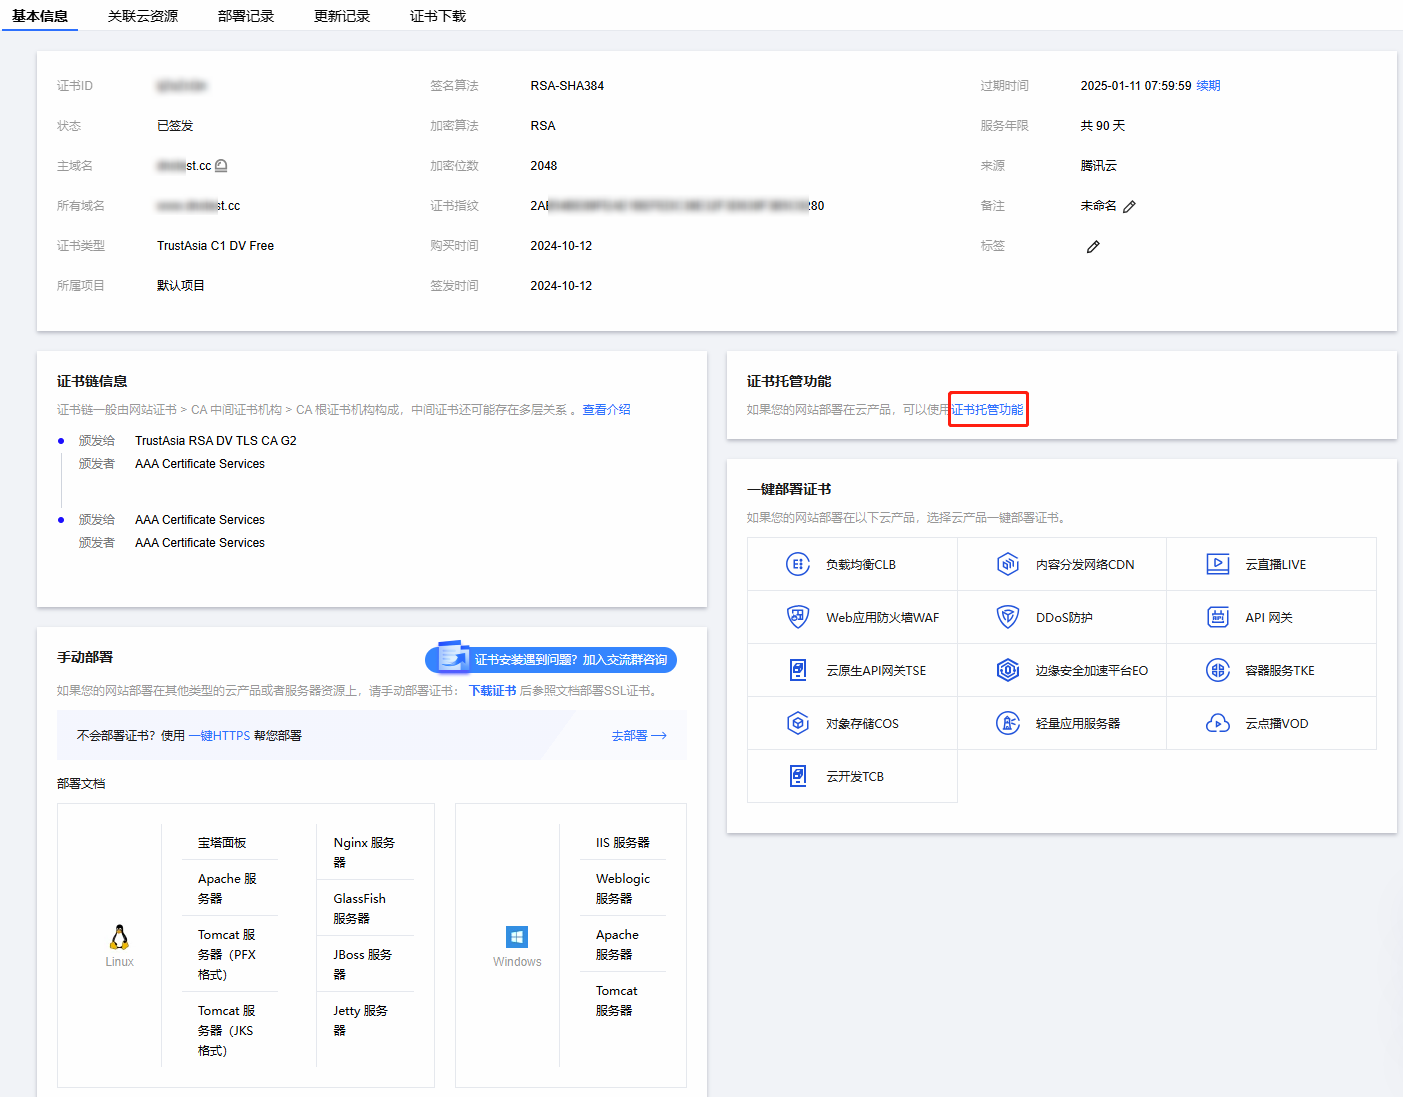Click the 内容分发网络CDN icon
The image size is (1403, 1097).
tap(1008, 564)
